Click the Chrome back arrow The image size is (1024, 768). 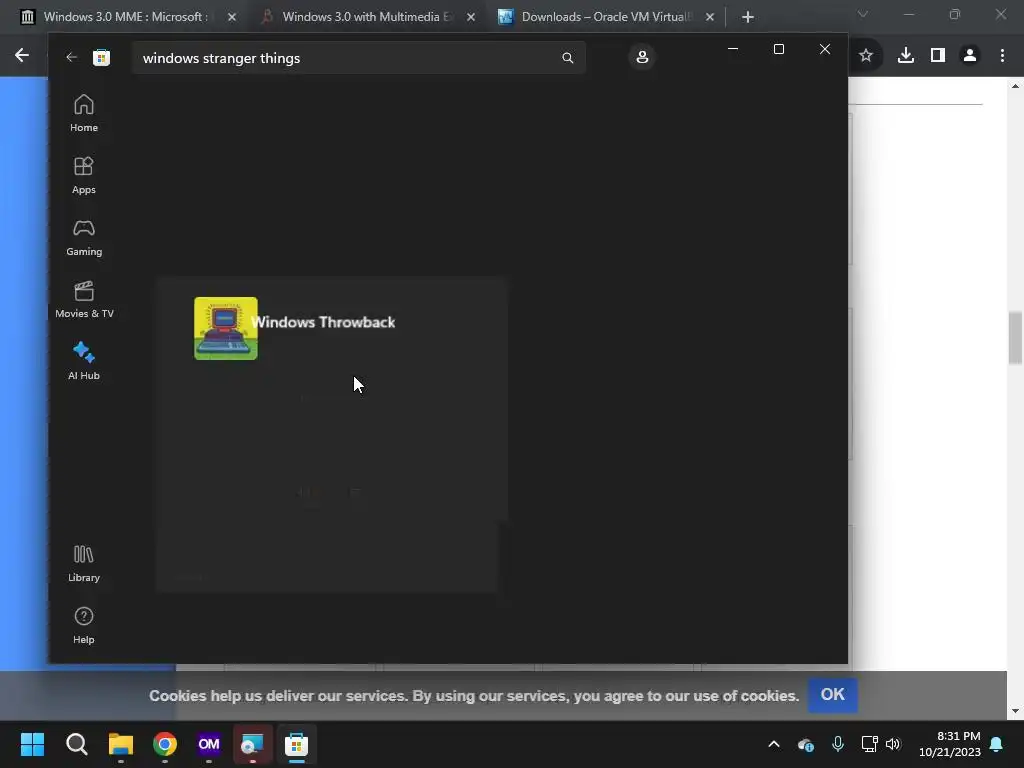(x=22, y=56)
